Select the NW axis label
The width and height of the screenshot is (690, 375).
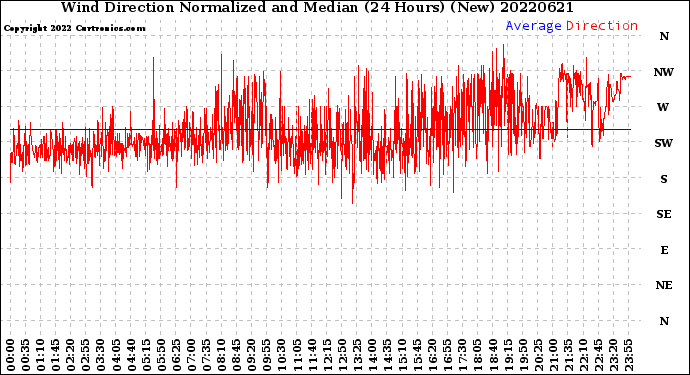click(x=664, y=72)
